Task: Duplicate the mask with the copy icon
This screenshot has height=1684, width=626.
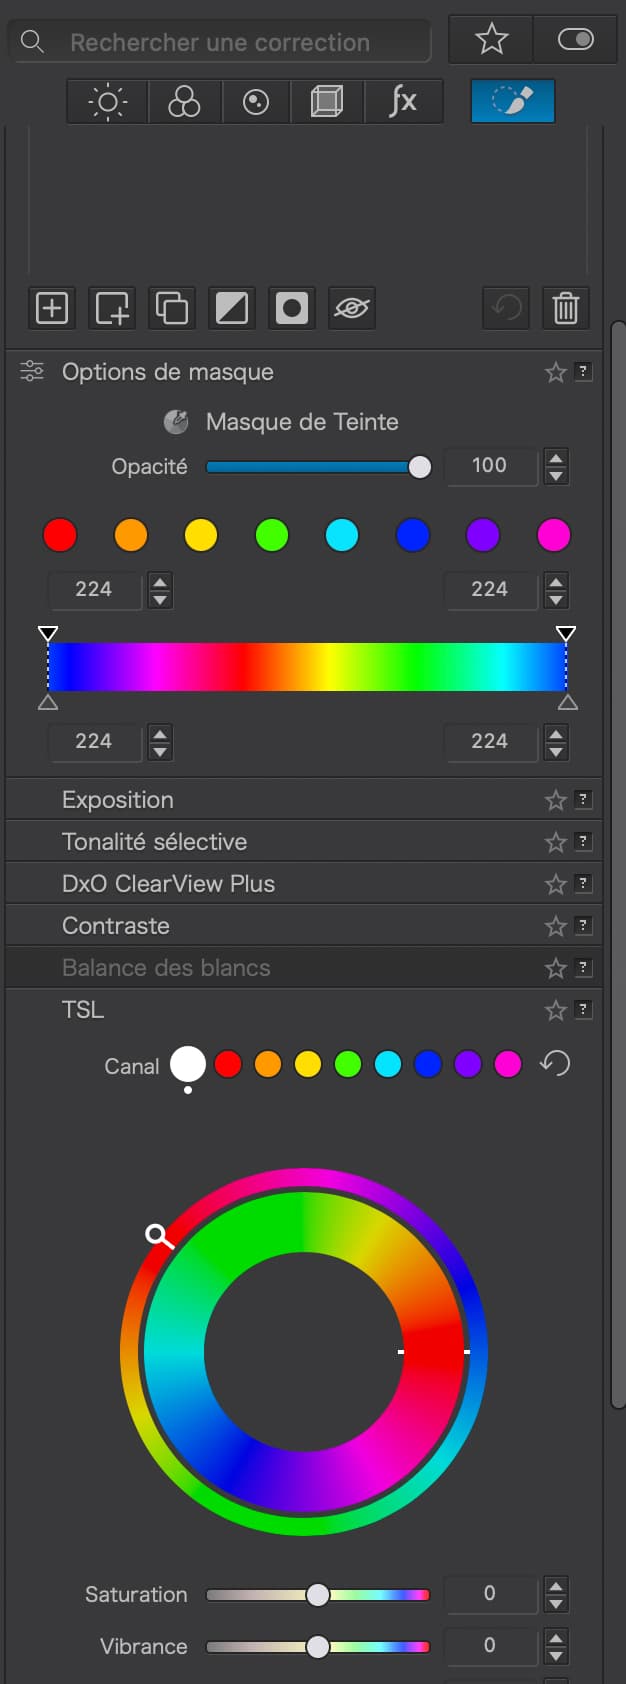Action: coord(172,308)
